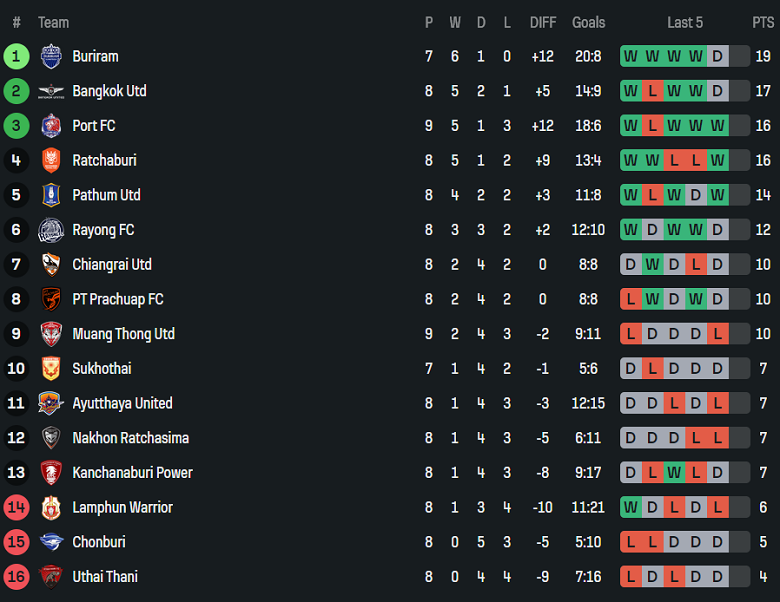Click Lamphun Warrior's red position 14 badge
Image resolution: width=780 pixels, height=602 pixels.
click(x=16, y=507)
